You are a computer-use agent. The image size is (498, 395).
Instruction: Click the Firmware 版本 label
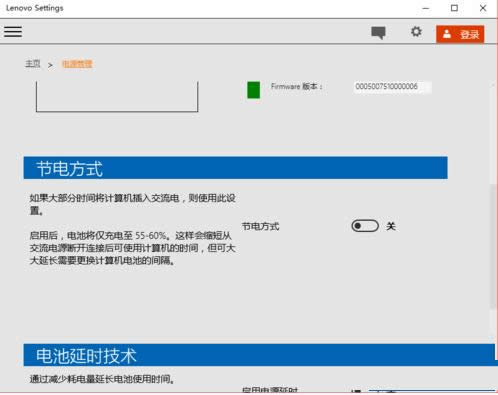tap(296, 87)
